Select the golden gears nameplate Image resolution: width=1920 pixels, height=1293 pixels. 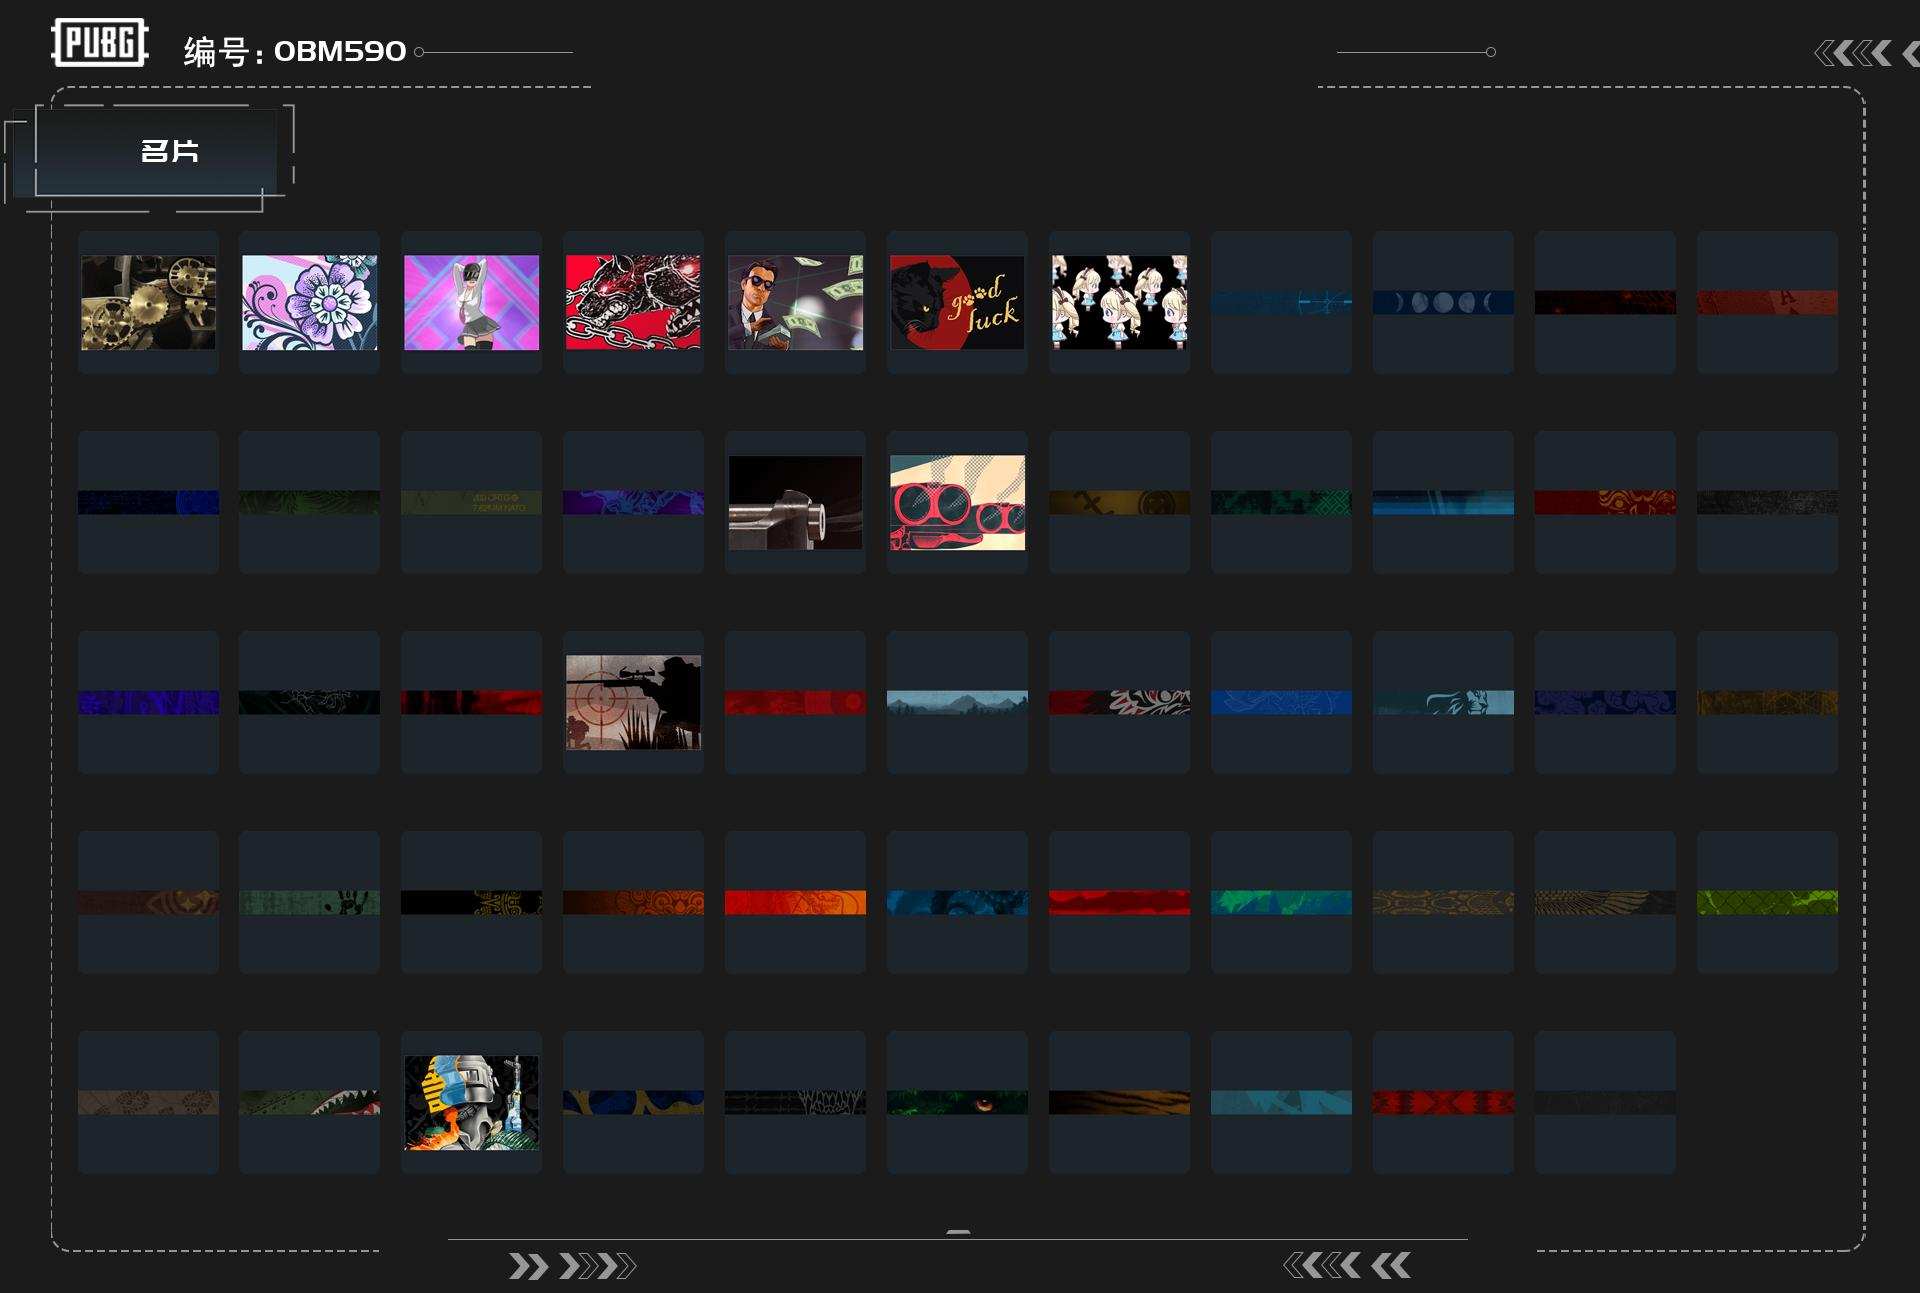click(x=148, y=302)
